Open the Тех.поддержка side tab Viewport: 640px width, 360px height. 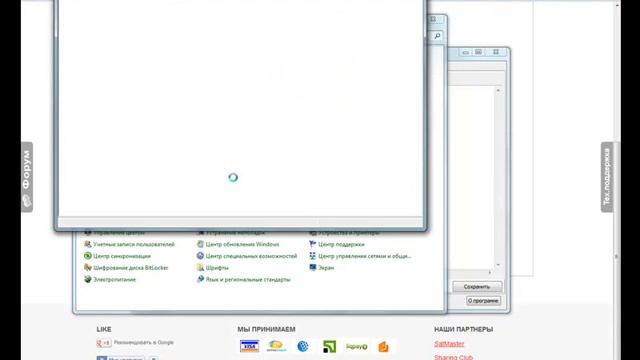click(x=607, y=177)
